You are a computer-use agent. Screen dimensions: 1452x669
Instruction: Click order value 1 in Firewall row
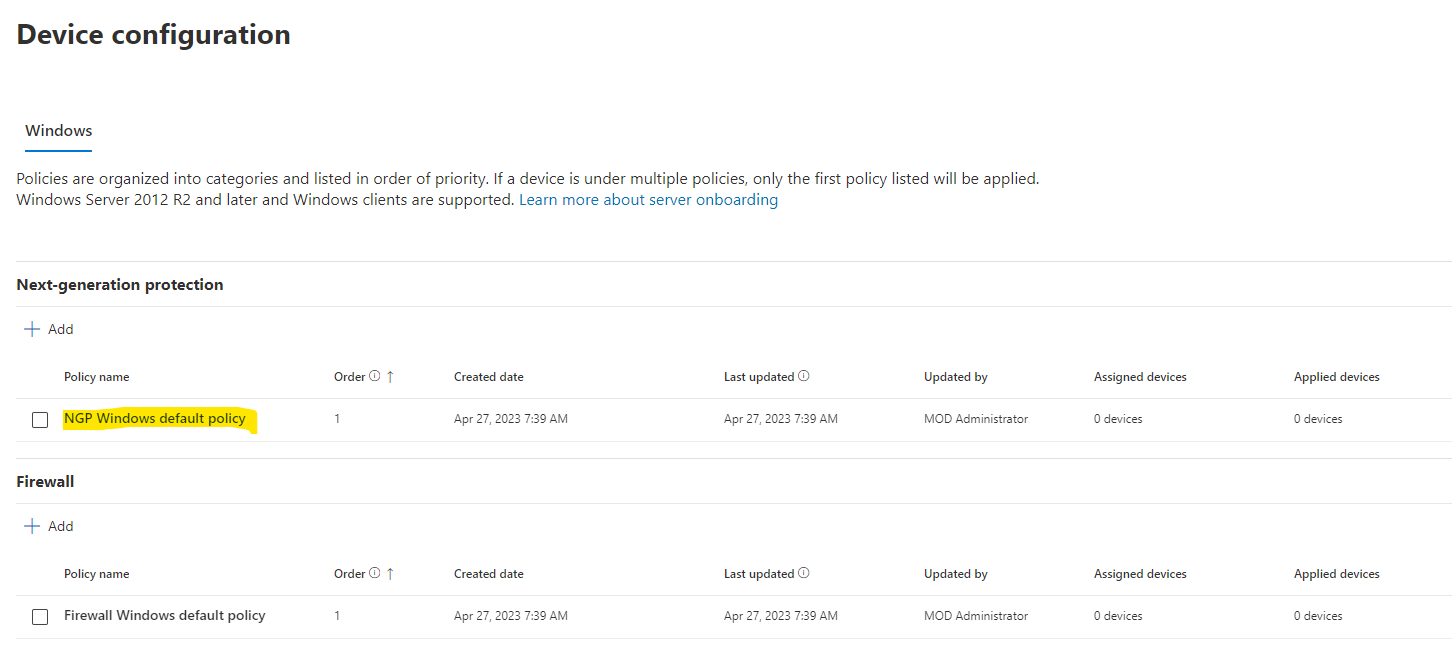coord(337,616)
